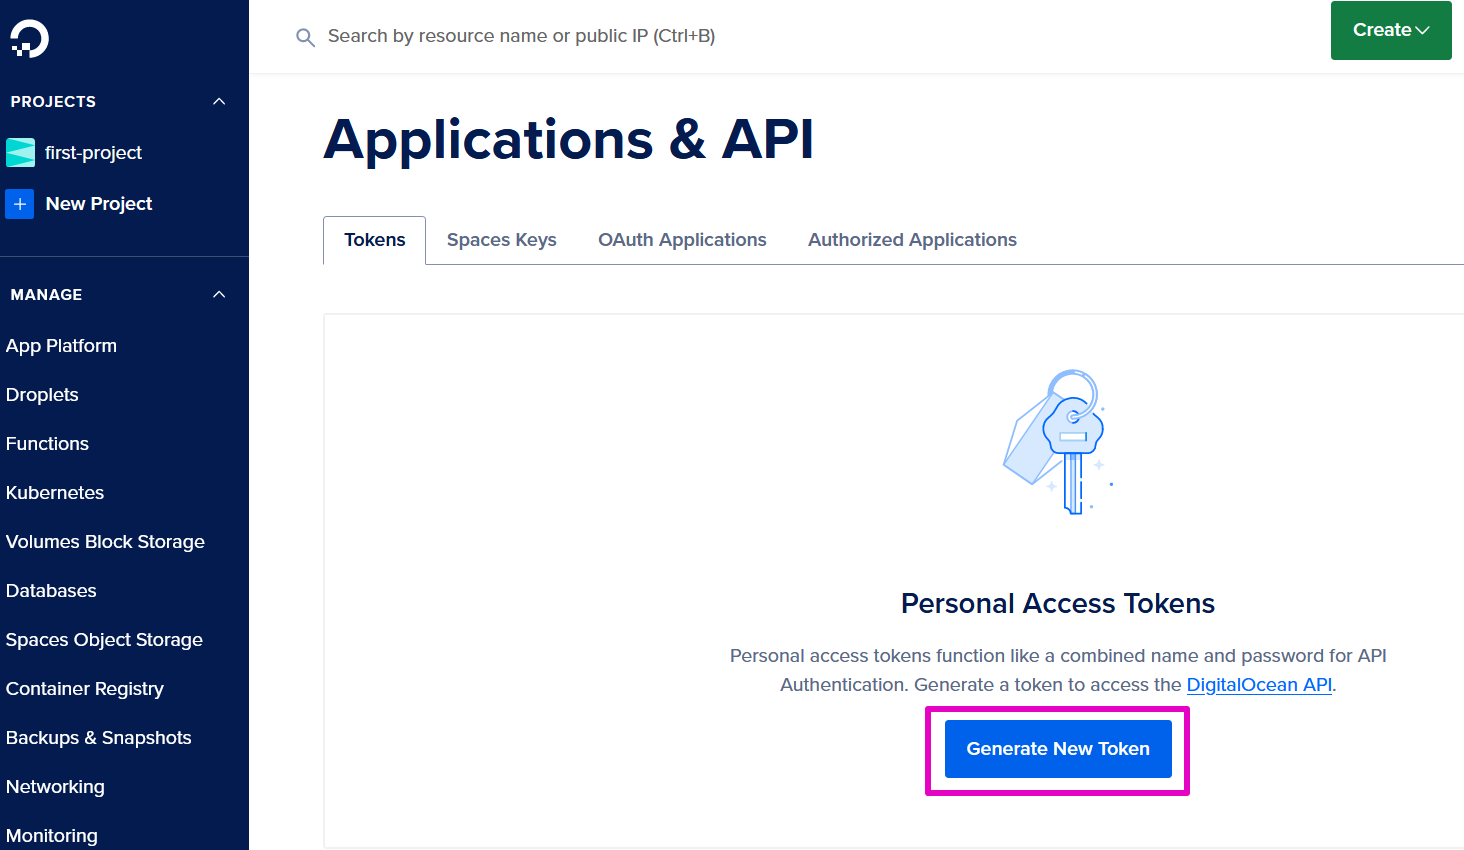Click the PROJECTS section header
The image size is (1464, 850).
click(53, 102)
